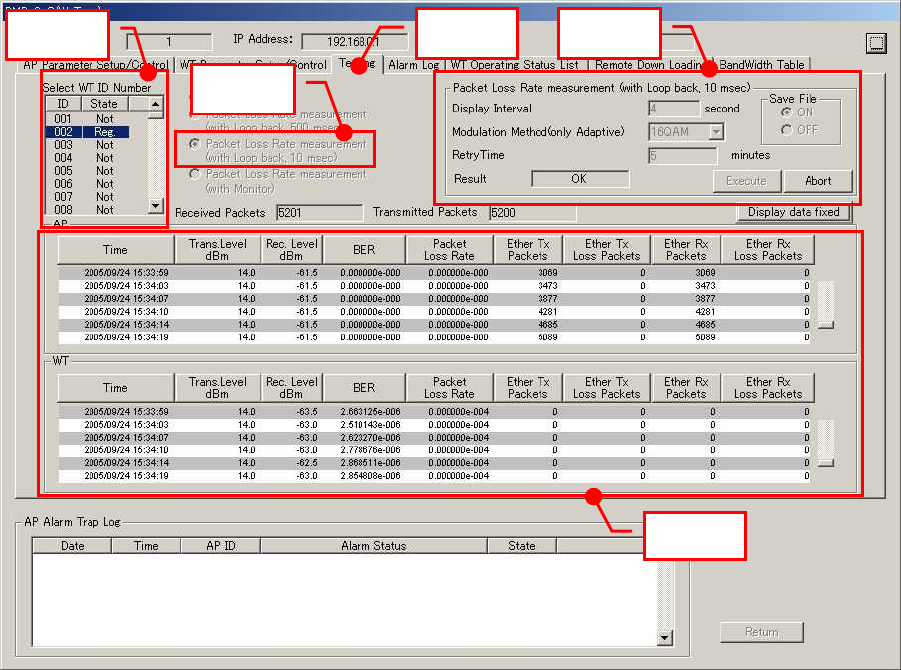Click WT BER value 2.854808e-006
This screenshot has width=901, height=670.
click(x=371, y=476)
